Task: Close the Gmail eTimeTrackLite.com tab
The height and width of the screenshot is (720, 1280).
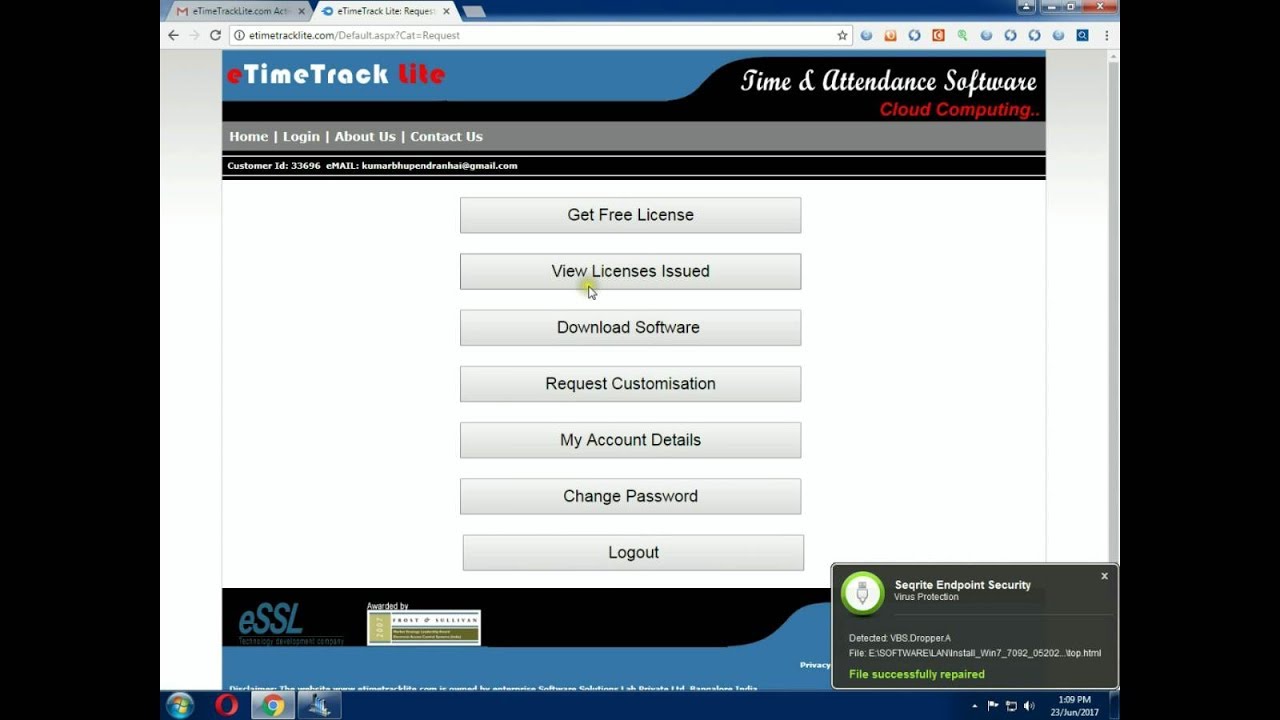Action: coord(302,11)
